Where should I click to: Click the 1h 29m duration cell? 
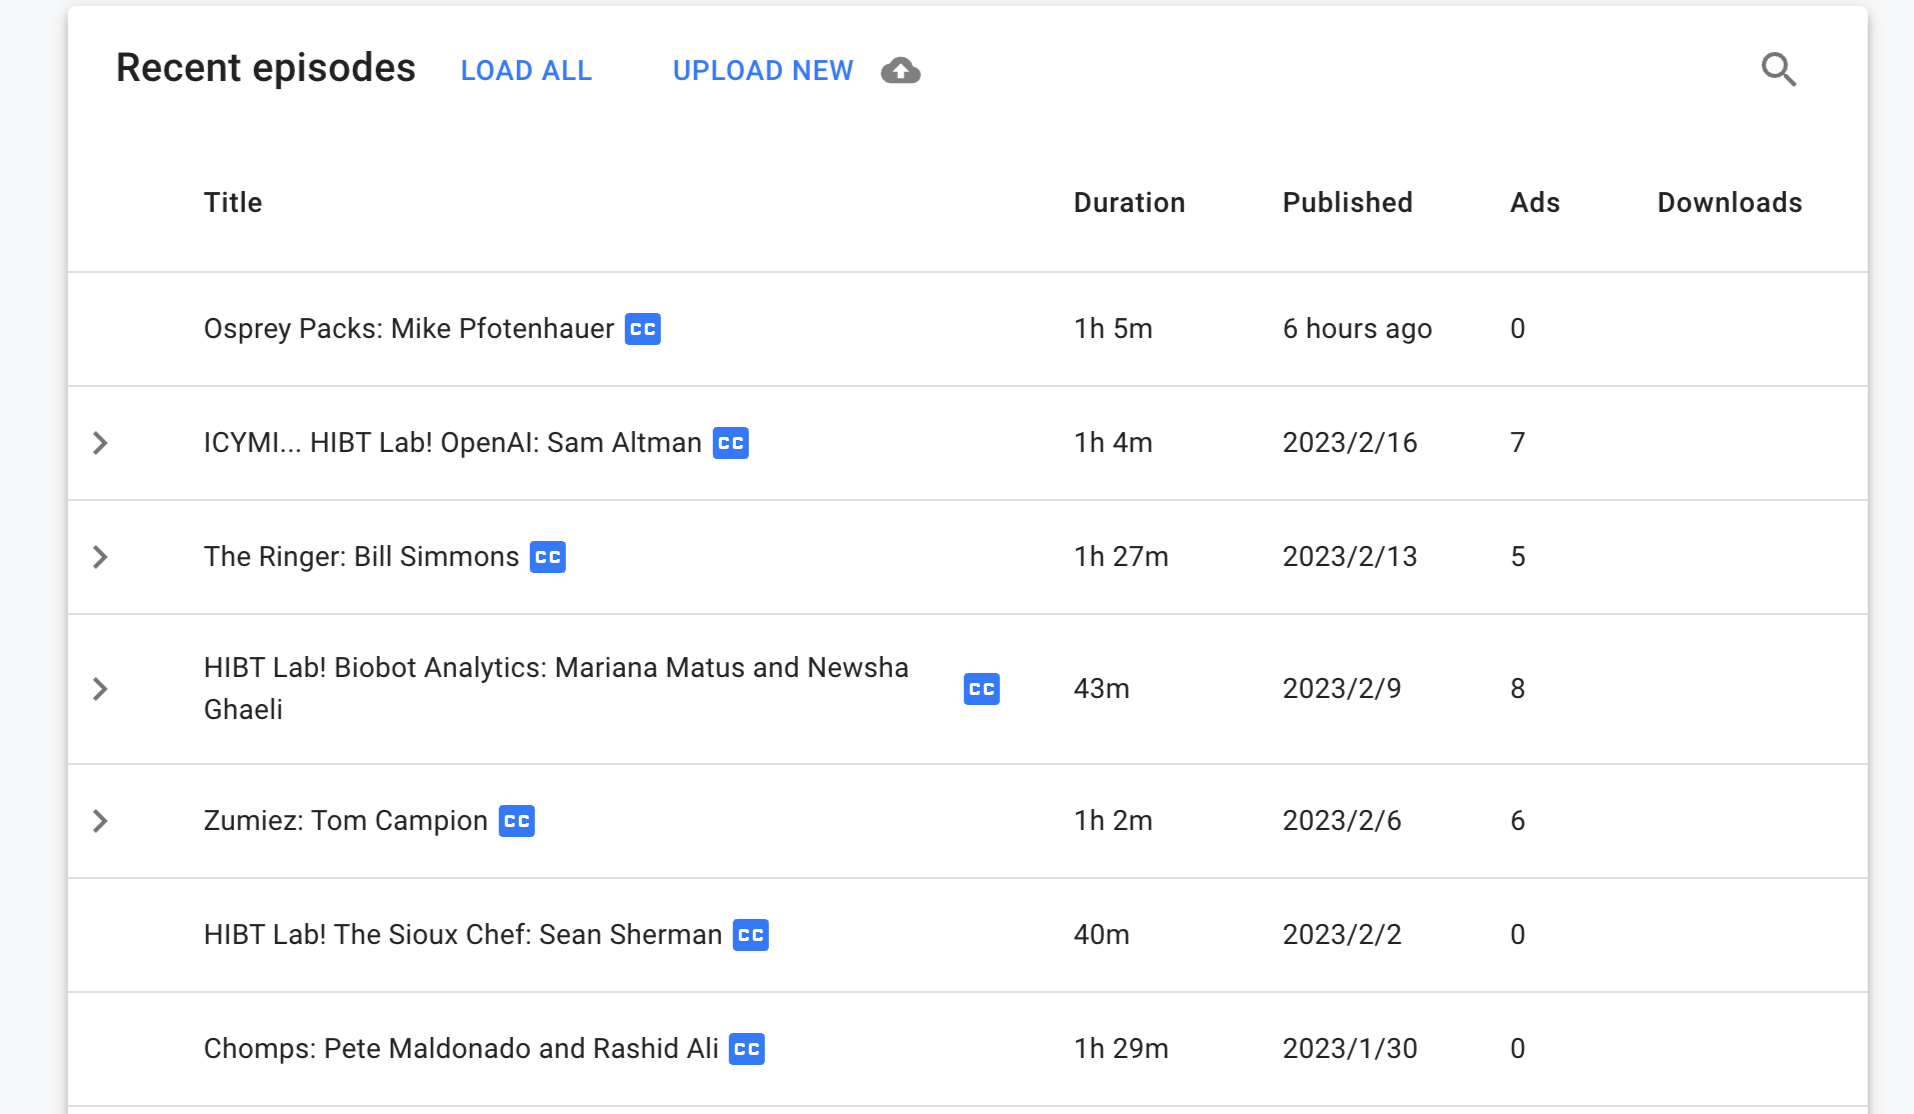pos(1121,1049)
